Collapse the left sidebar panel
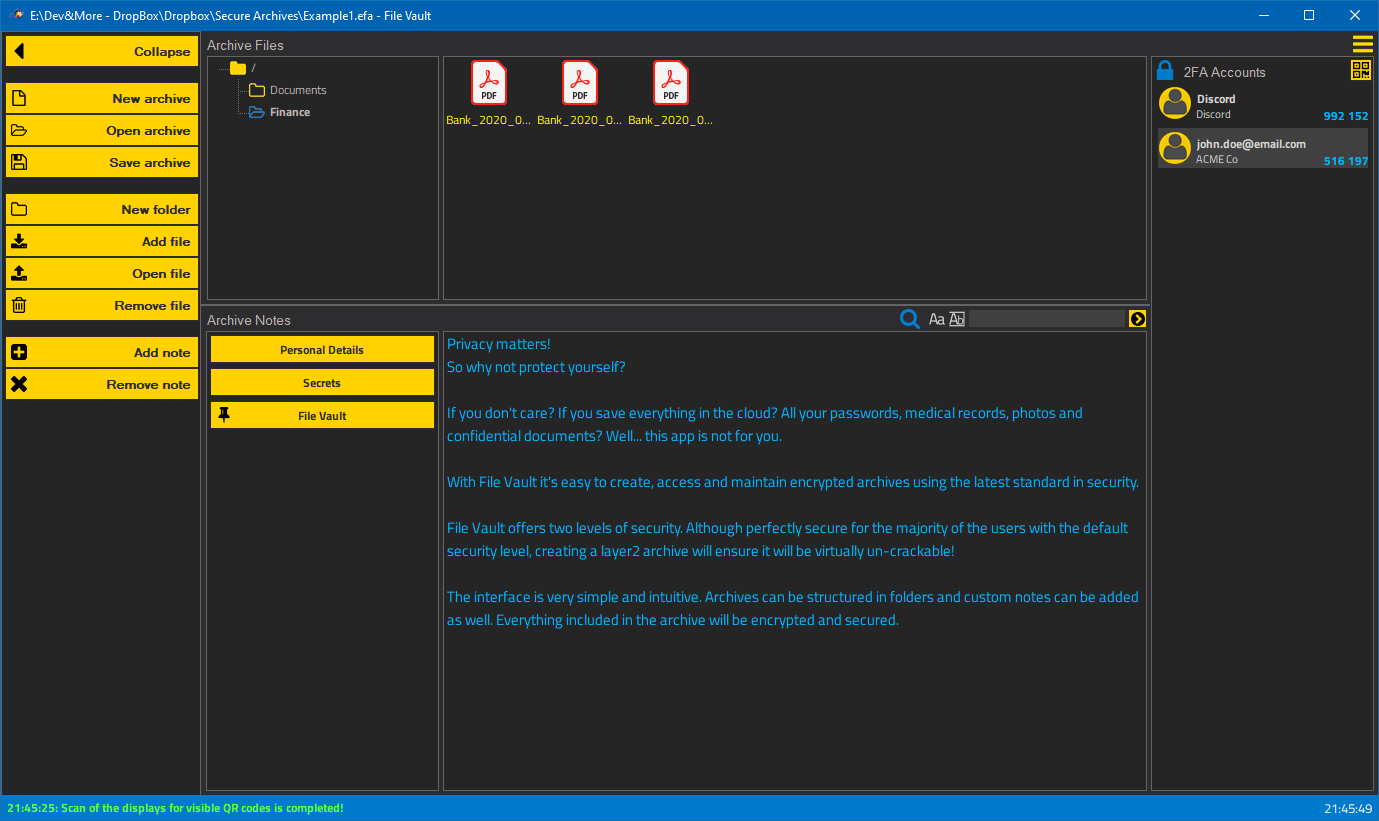 pyautogui.click(x=102, y=51)
